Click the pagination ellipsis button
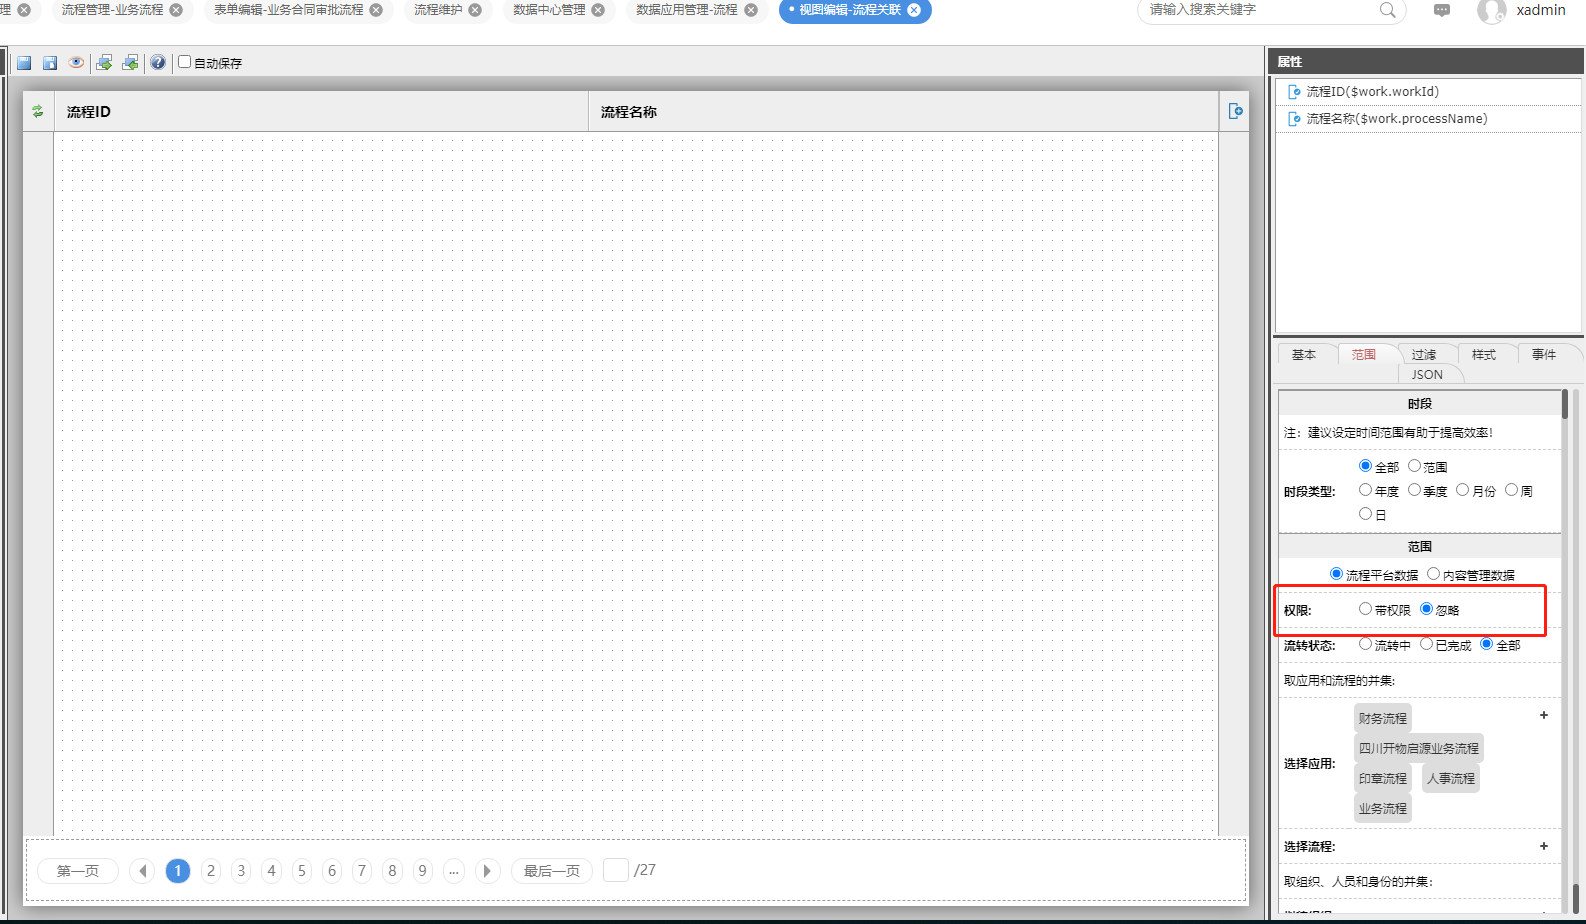The image size is (1586, 924). 454,871
